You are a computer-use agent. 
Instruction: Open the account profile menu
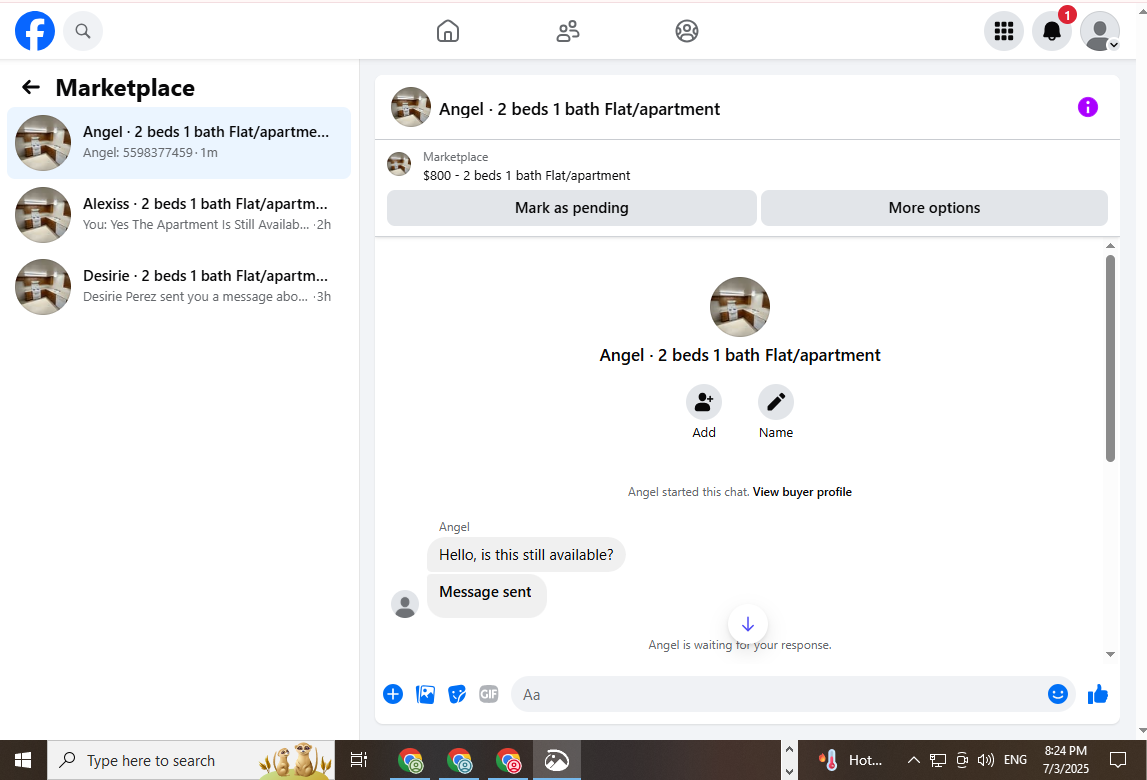pos(1100,31)
